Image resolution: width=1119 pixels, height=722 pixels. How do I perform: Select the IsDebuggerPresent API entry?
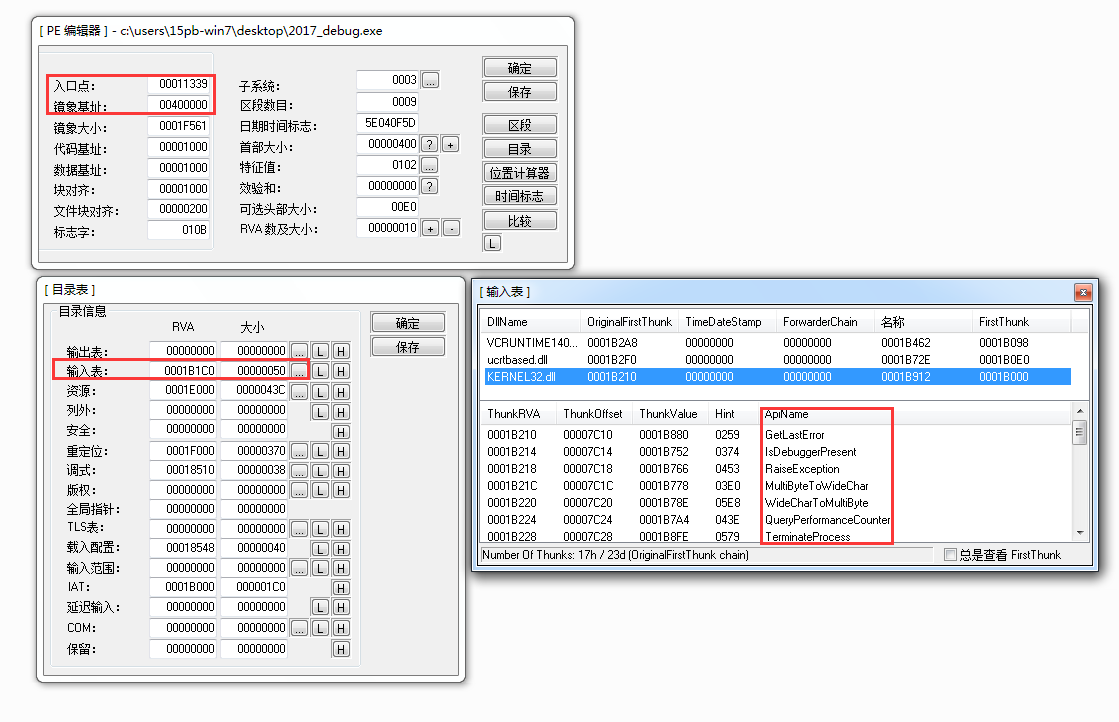(811, 452)
